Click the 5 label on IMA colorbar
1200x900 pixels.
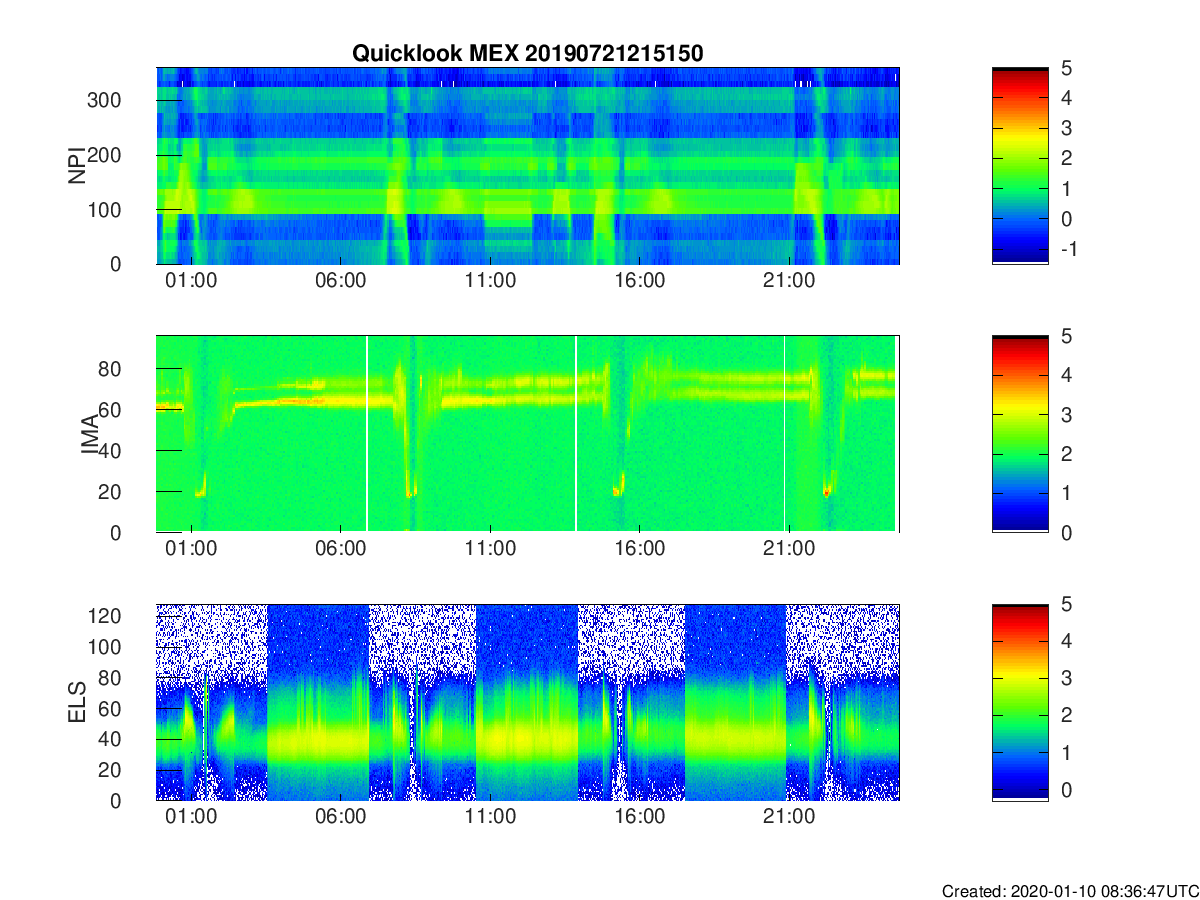pyautogui.click(x=1066, y=336)
